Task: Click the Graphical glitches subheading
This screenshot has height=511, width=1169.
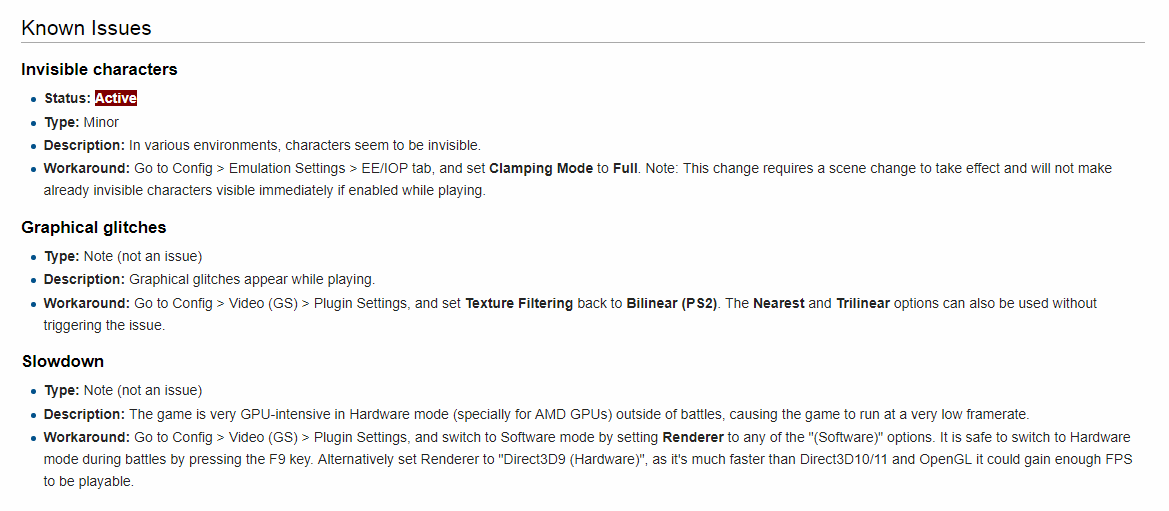Action: tap(93, 227)
